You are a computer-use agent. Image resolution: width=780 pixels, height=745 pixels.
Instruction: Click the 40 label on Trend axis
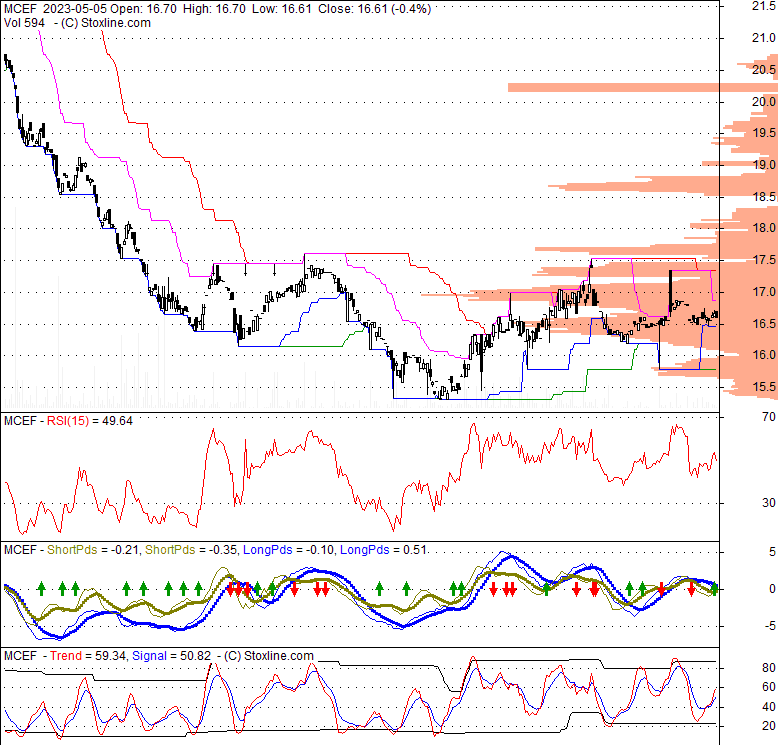[769, 707]
